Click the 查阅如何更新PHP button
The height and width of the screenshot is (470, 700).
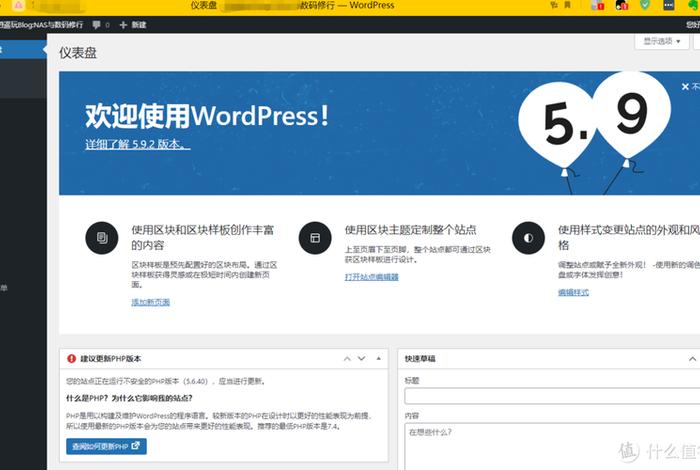[106, 446]
